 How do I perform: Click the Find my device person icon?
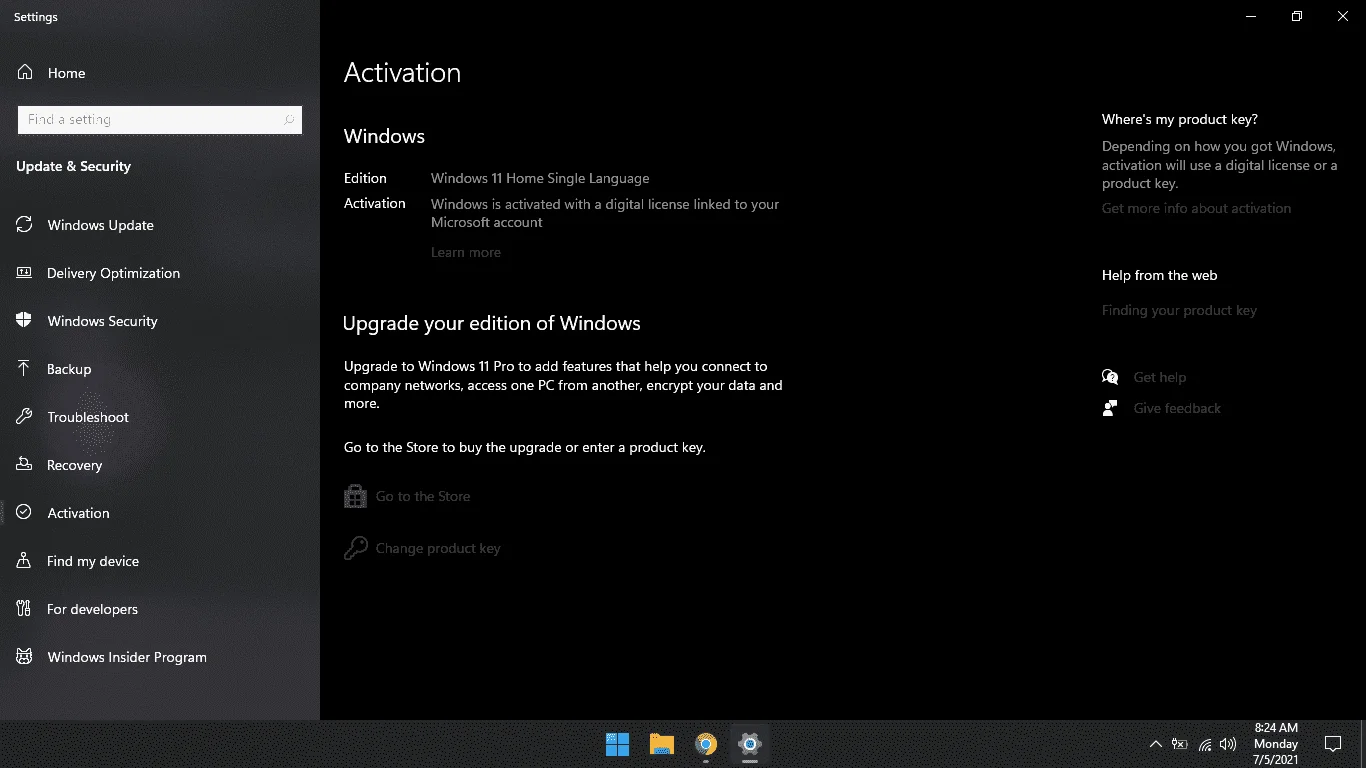24,561
